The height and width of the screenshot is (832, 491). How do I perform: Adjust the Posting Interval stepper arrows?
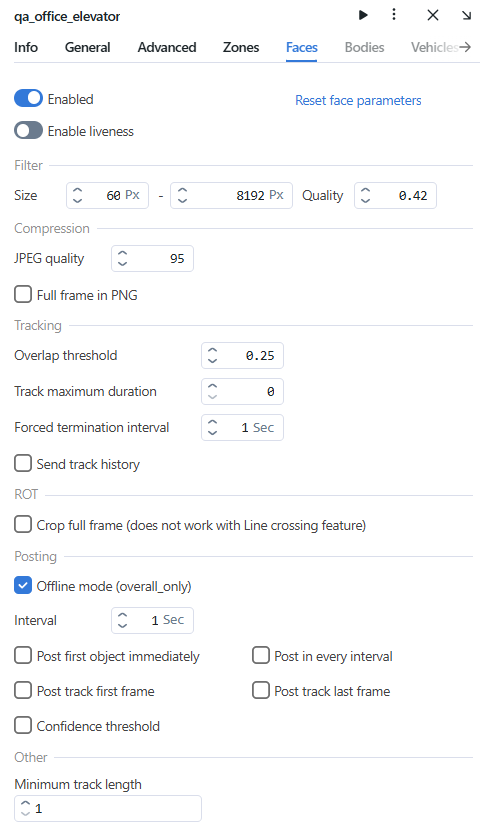click(x=123, y=620)
